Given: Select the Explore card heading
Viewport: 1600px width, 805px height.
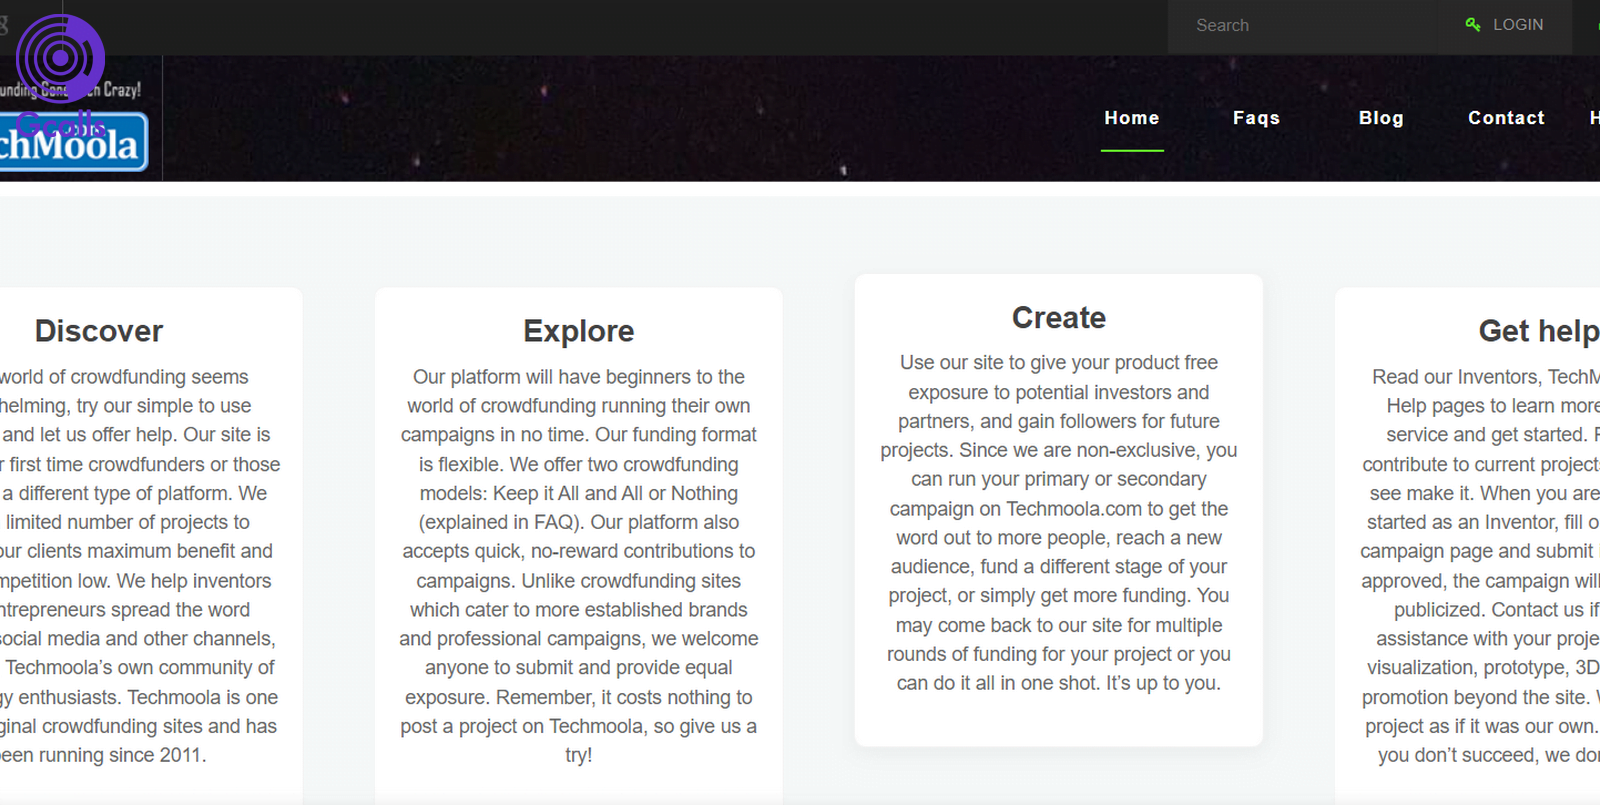Looking at the screenshot, I should coord(578,331).
